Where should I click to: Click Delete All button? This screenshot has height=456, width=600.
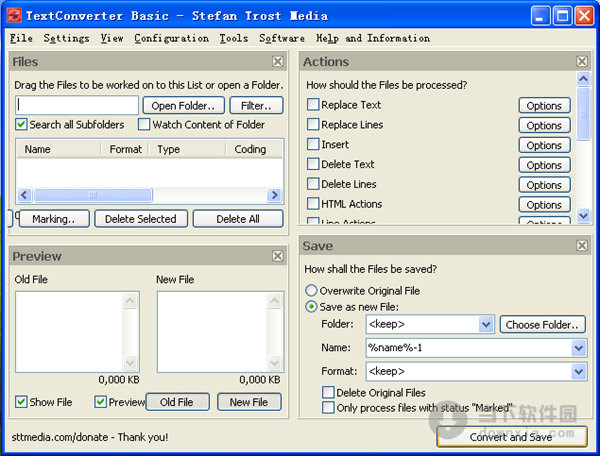pos(238,219)
